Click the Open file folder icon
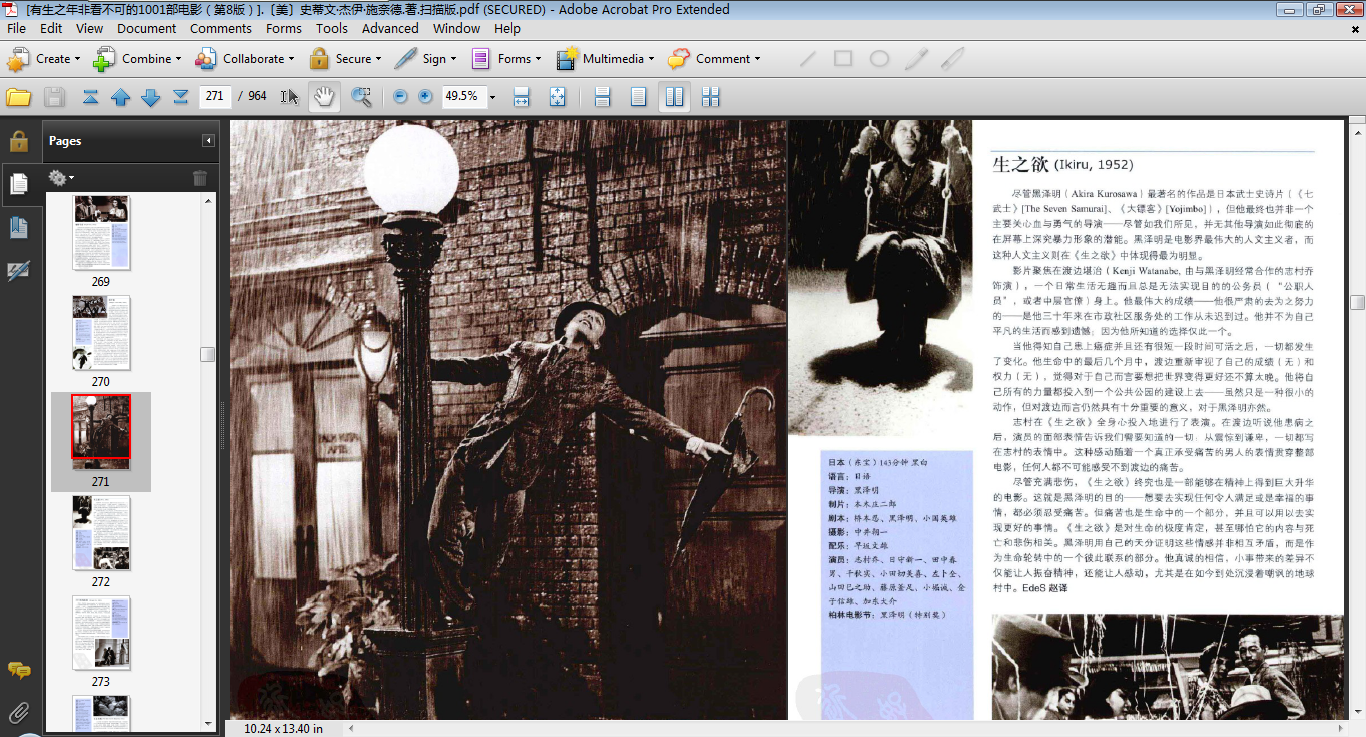Screen dimensions: 1366x737 (19, 97)
